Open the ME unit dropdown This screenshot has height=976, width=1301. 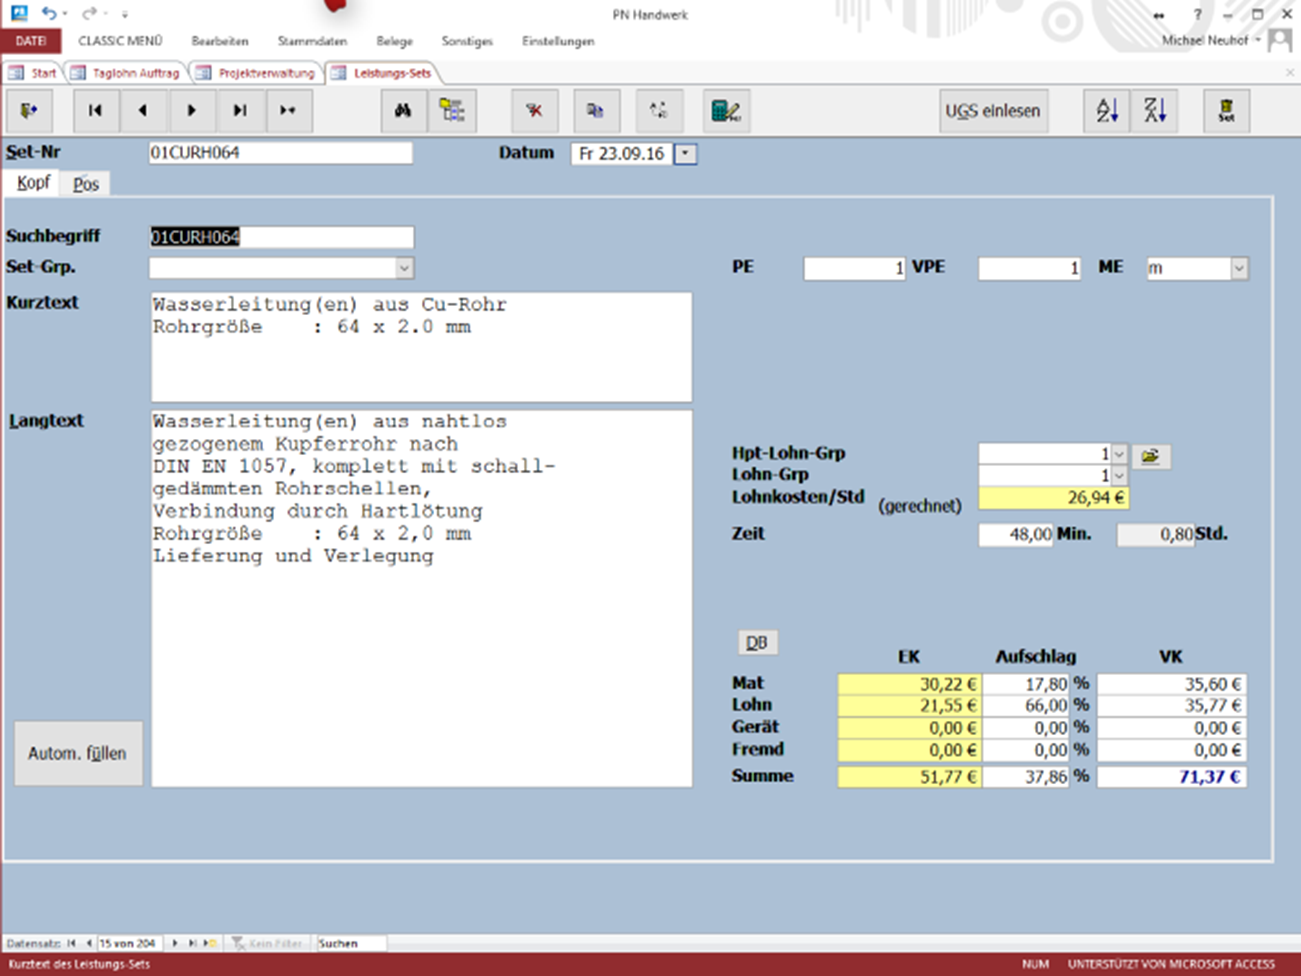tap(1239, 268)
